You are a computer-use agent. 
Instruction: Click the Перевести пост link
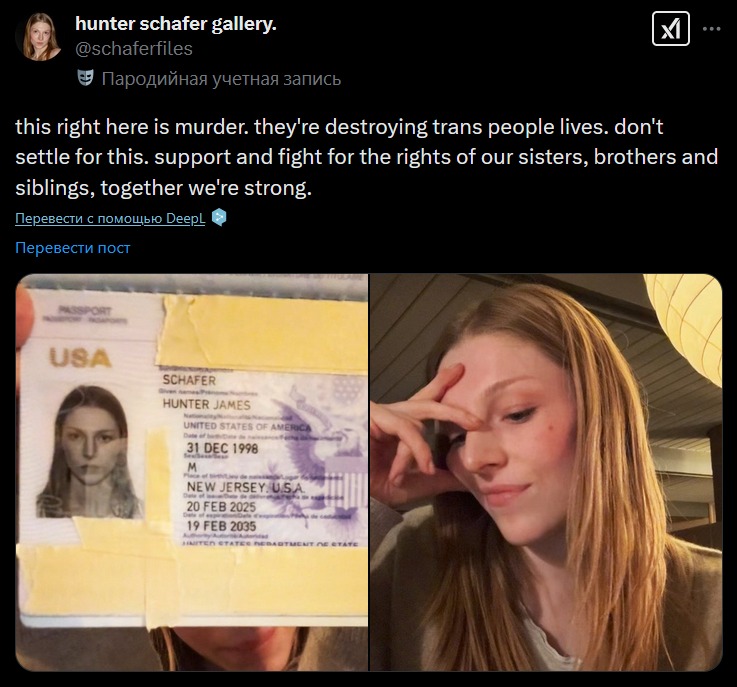(73, 248)
